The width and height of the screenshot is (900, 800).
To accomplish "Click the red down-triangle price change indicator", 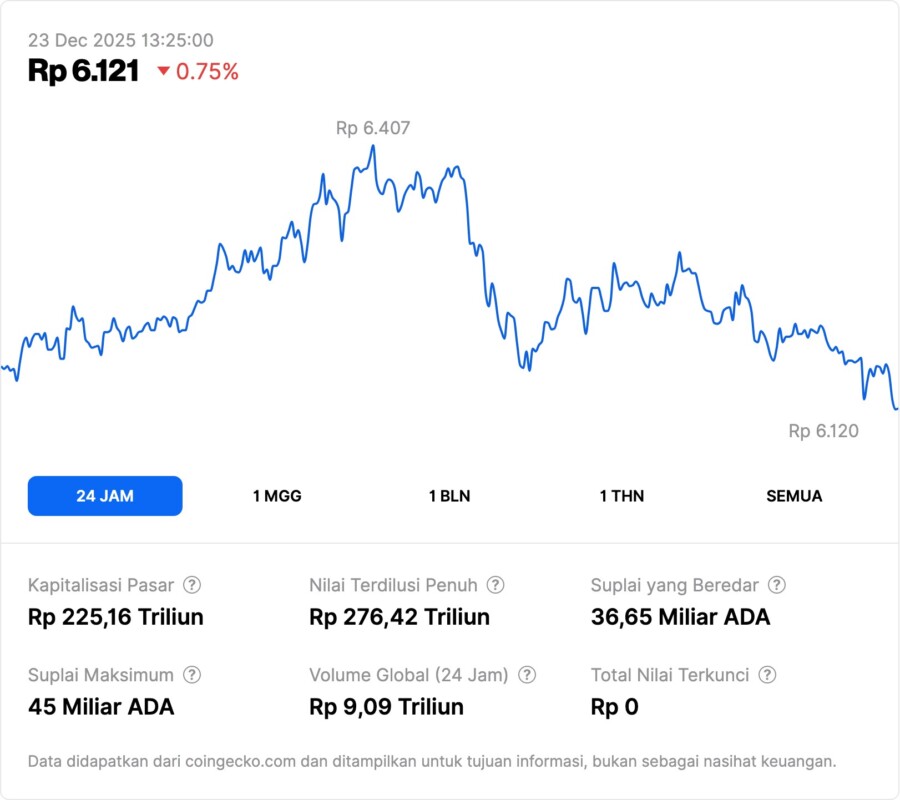I will tap(164, 72).
